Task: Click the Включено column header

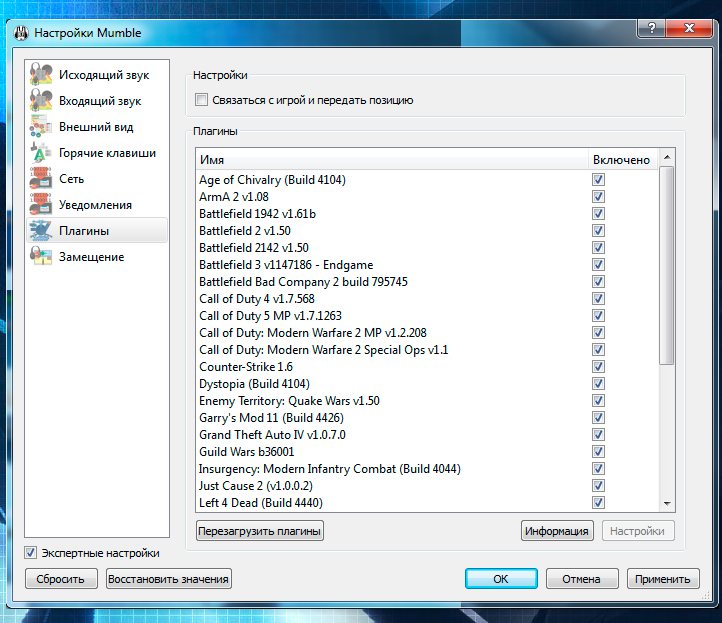Action: pos(623,160)
